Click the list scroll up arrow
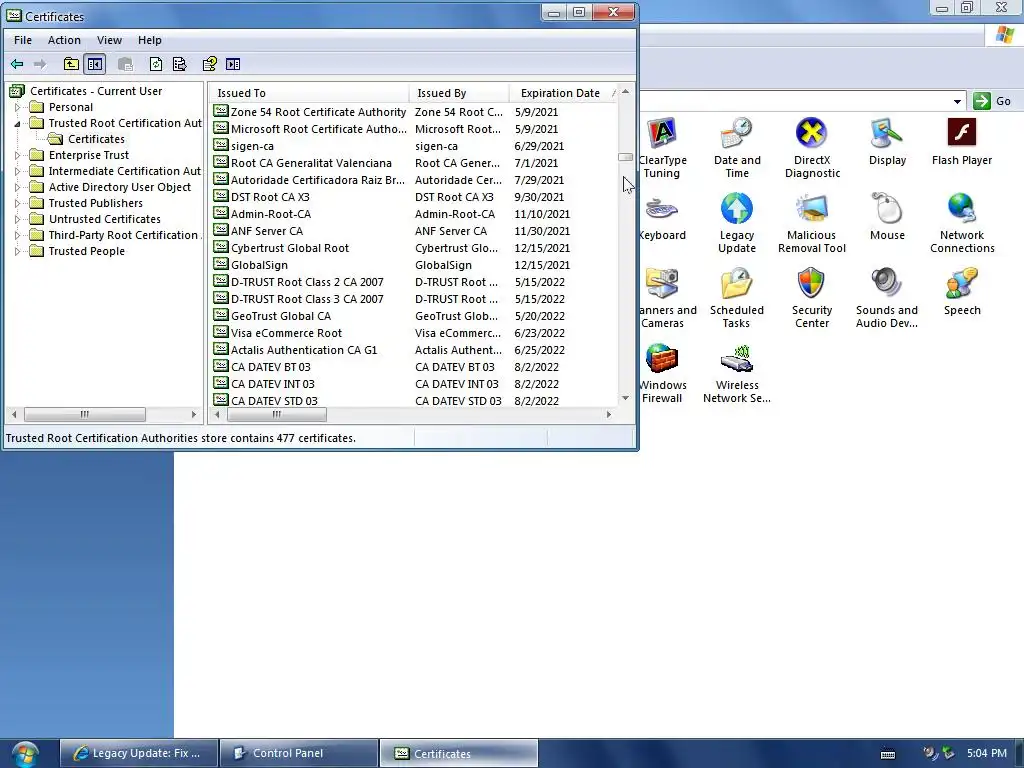The height and width of the screenshot is (768, 1024). tap(625, 92)
